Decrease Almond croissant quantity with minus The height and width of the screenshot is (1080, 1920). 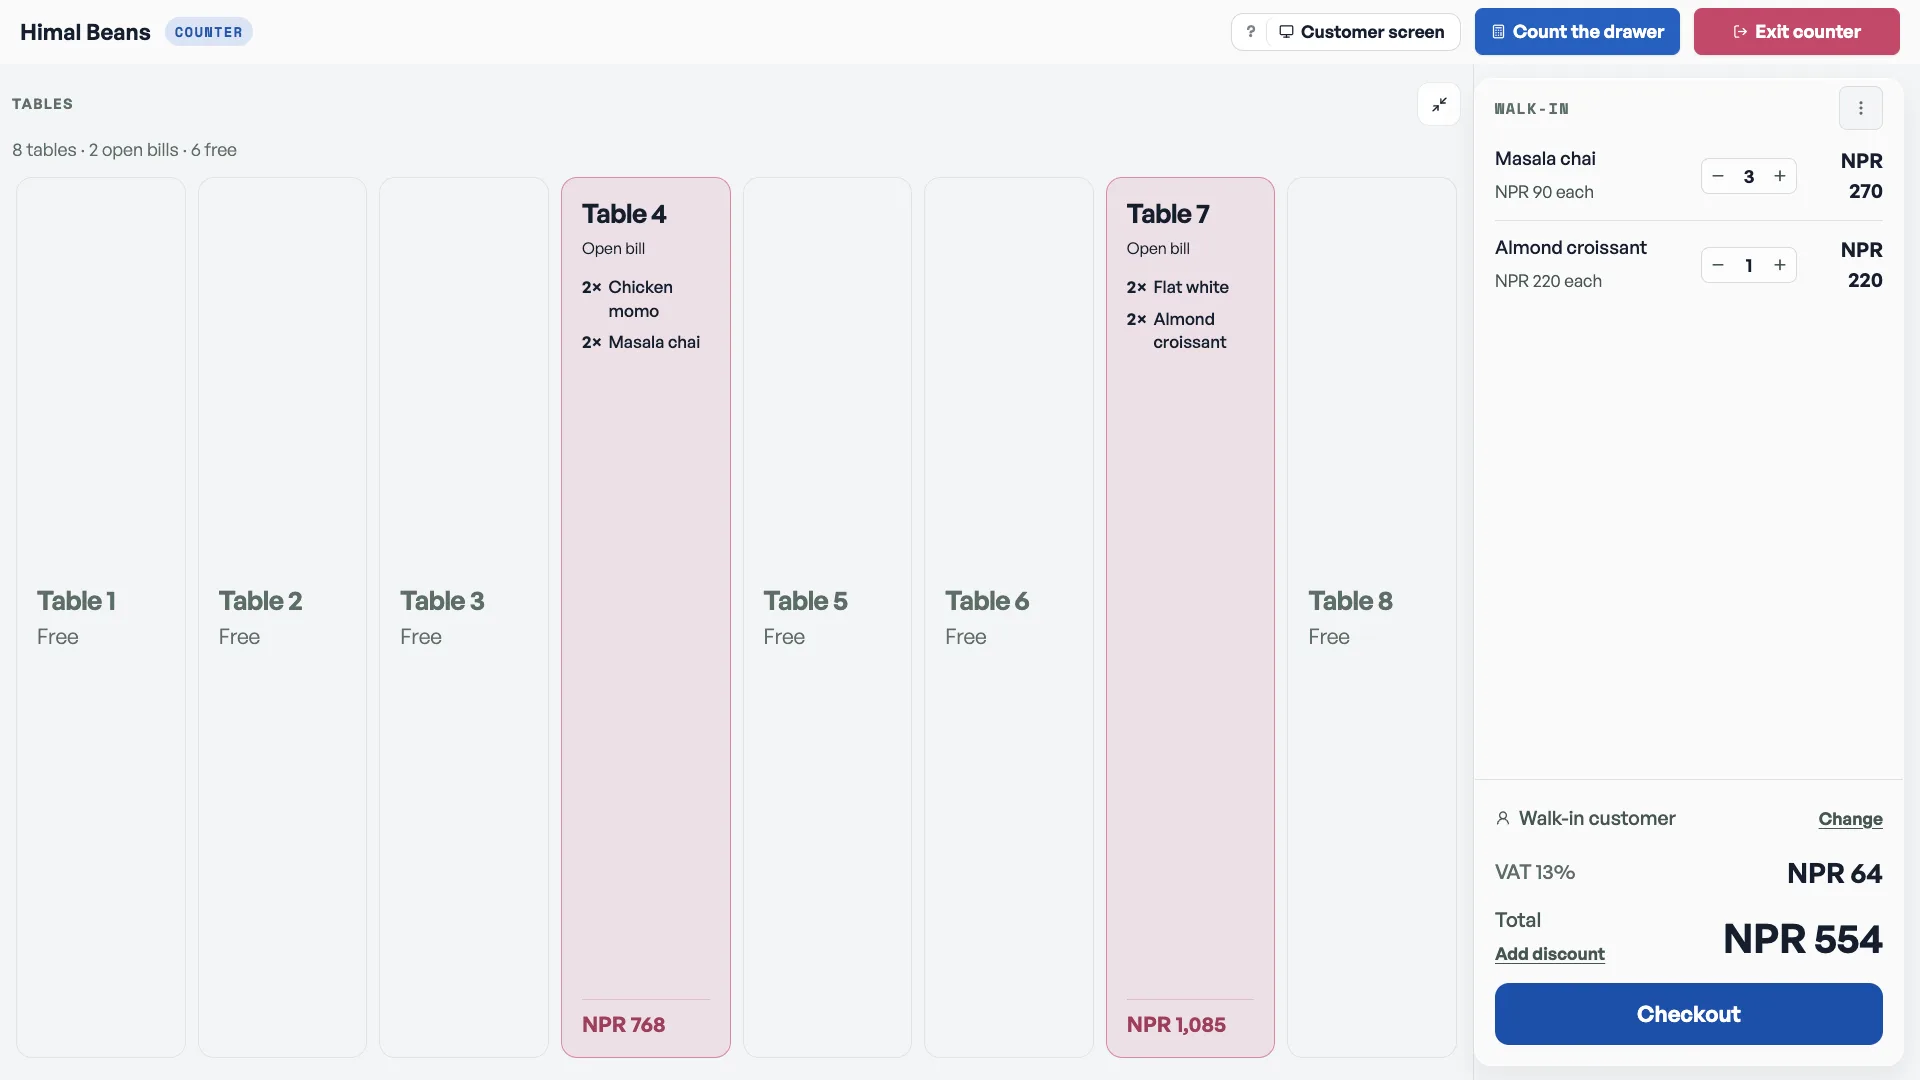click(x=1718, y=265)
